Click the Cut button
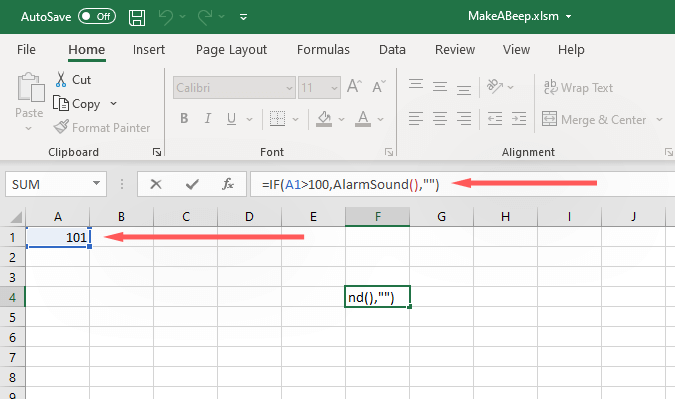 [x=73, y=80]
